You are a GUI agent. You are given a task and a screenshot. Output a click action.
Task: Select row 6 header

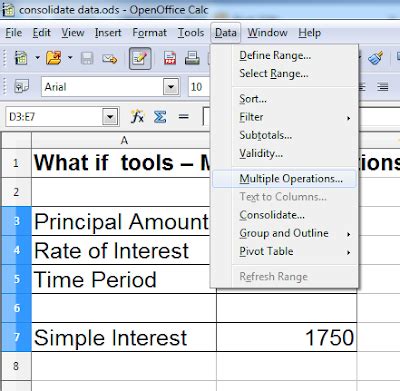[16, 308]
